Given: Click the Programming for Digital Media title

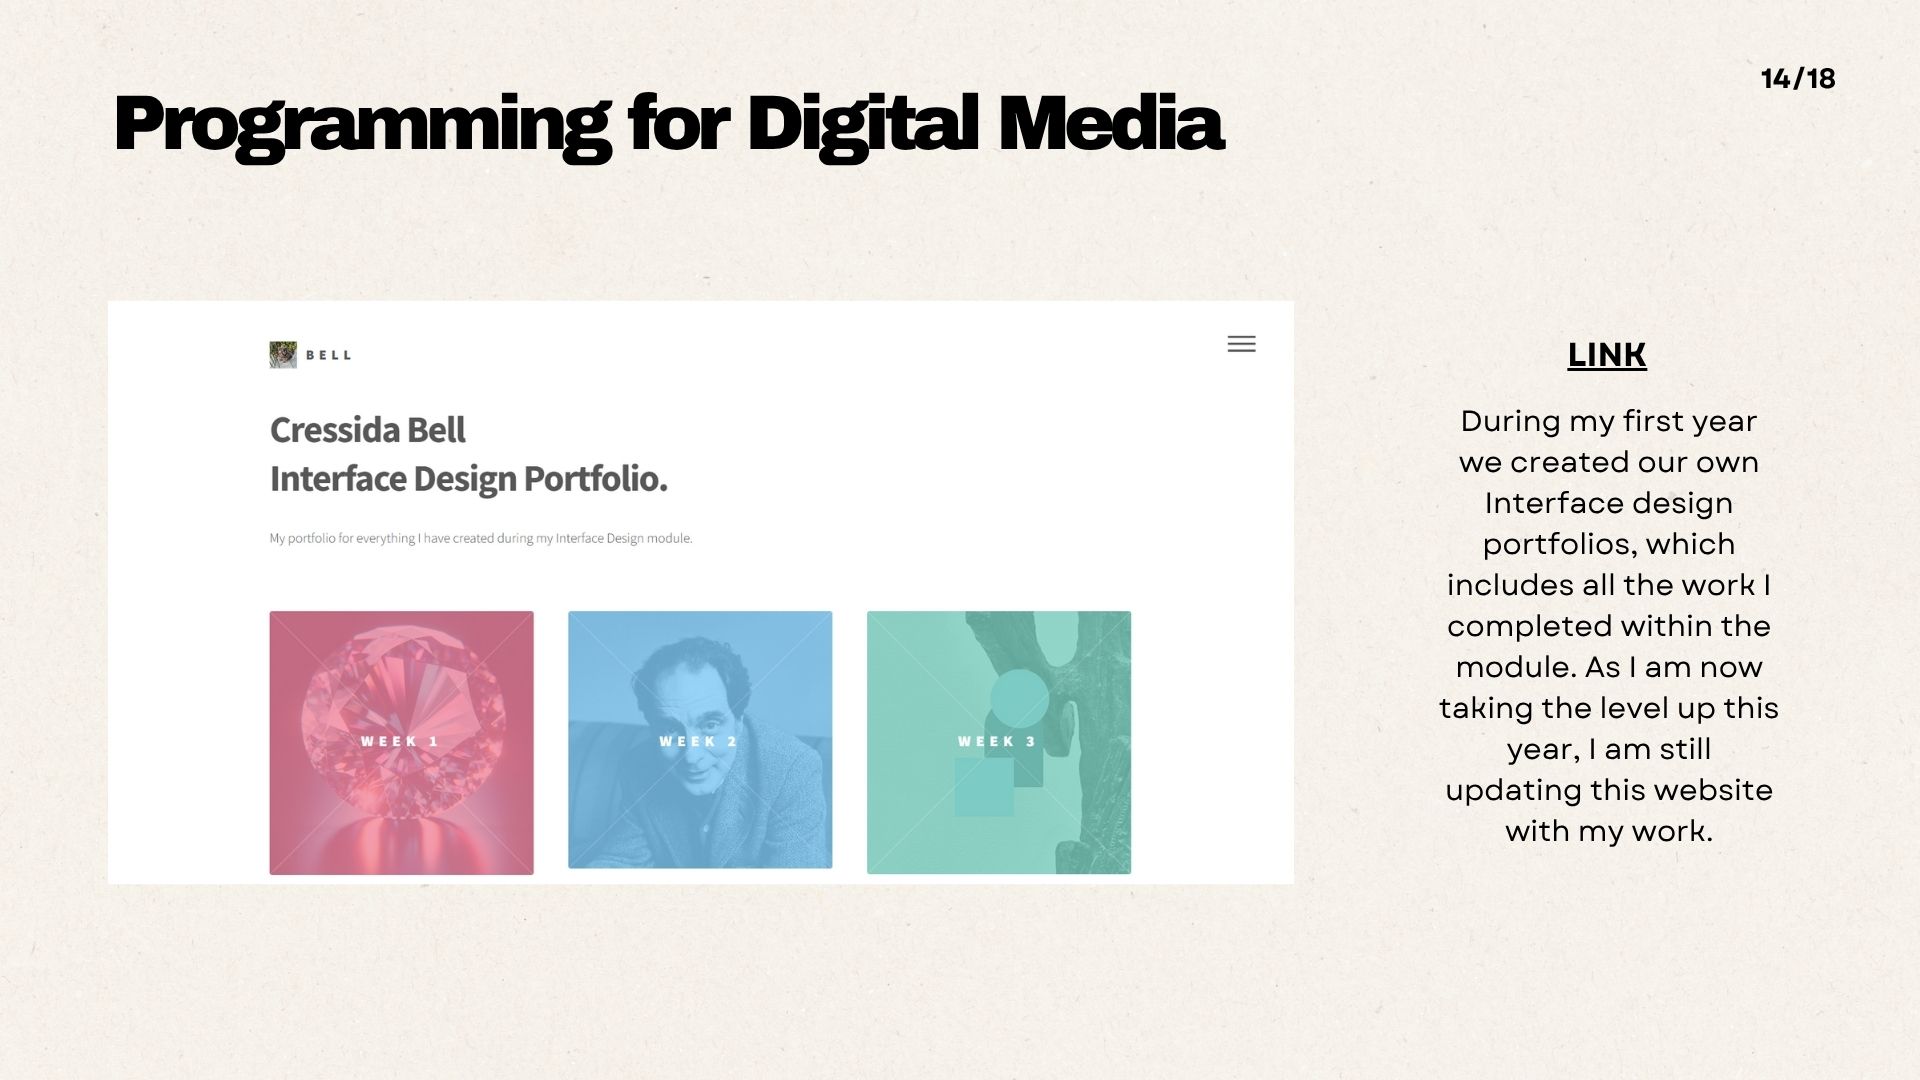Looking at the screenshot, I should [668, 124].
